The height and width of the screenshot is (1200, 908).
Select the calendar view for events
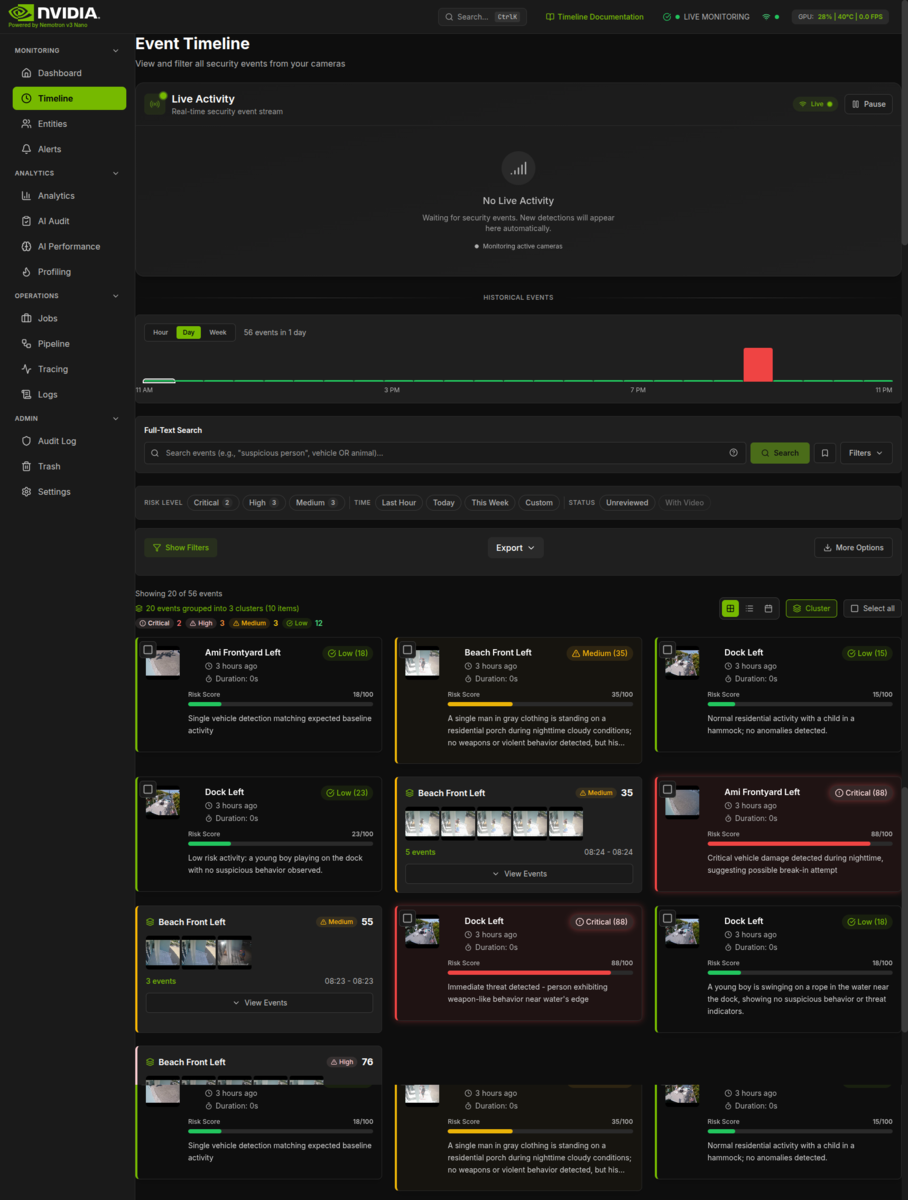[x=768, y=607]
